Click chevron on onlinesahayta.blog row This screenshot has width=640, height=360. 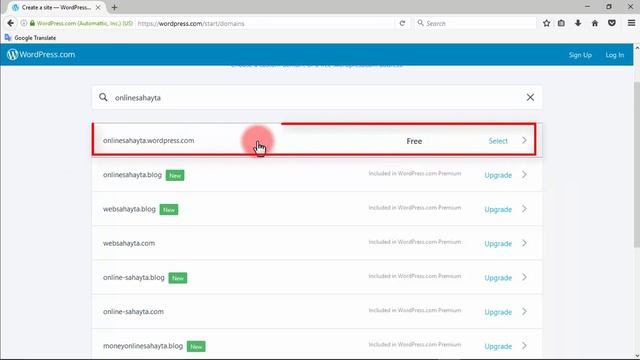click(524, 175)
